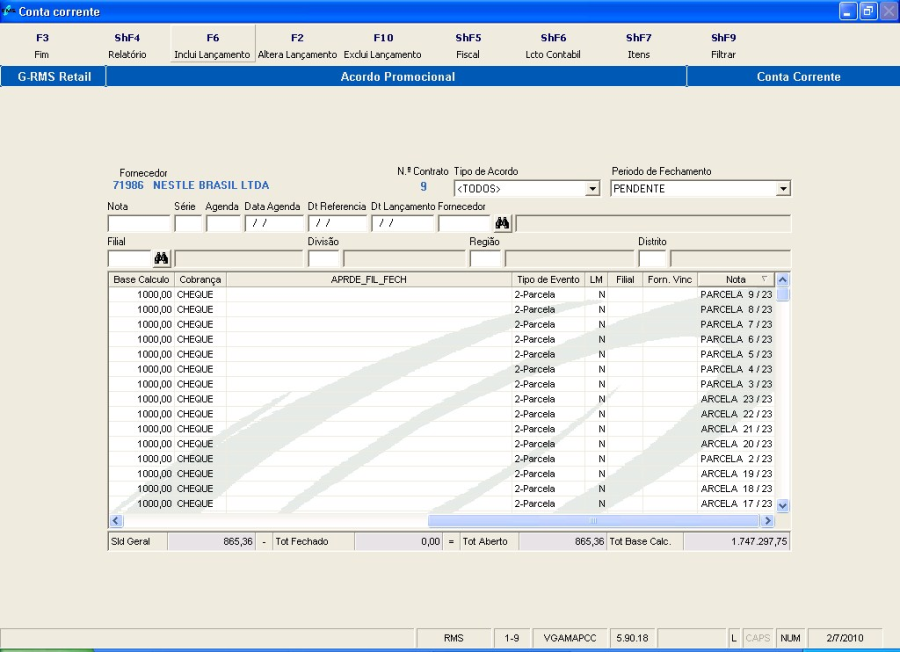Select the row PARCELA 4 / 23
The width and height of the screenshot is (900, 652).
click(441, 369)
